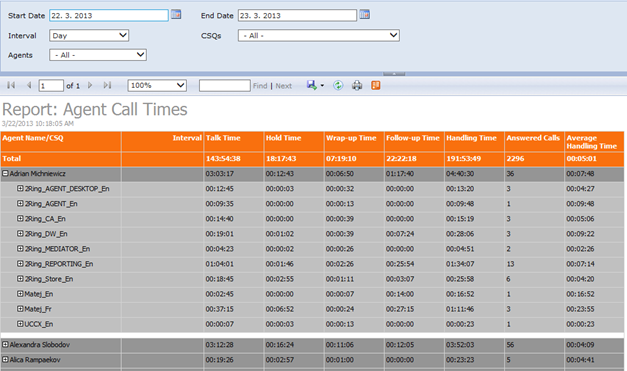Click the Answered Calls column header

tap(534, 142)
